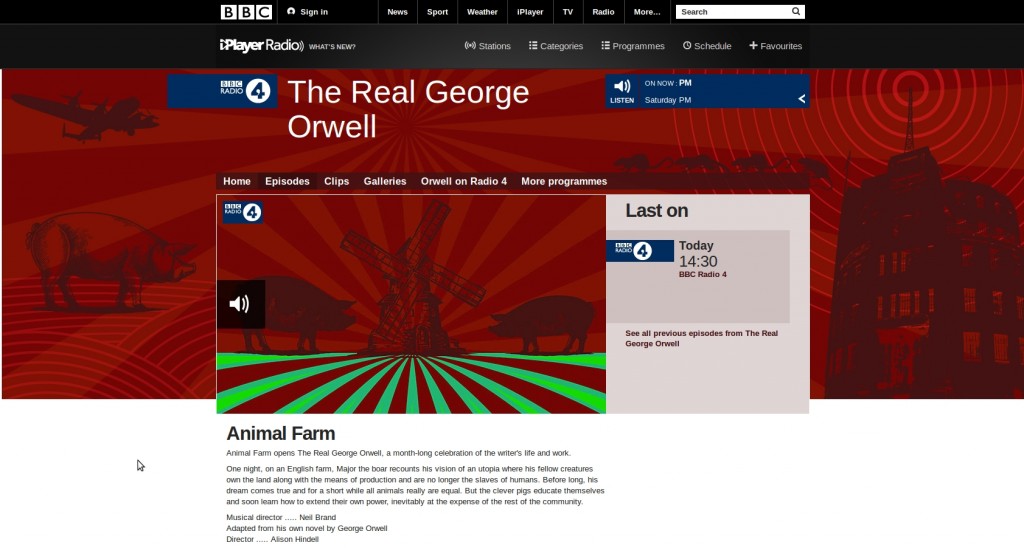Click the Animal Farm windmill image
The image size is (1024, 548).
pos(411,304)
